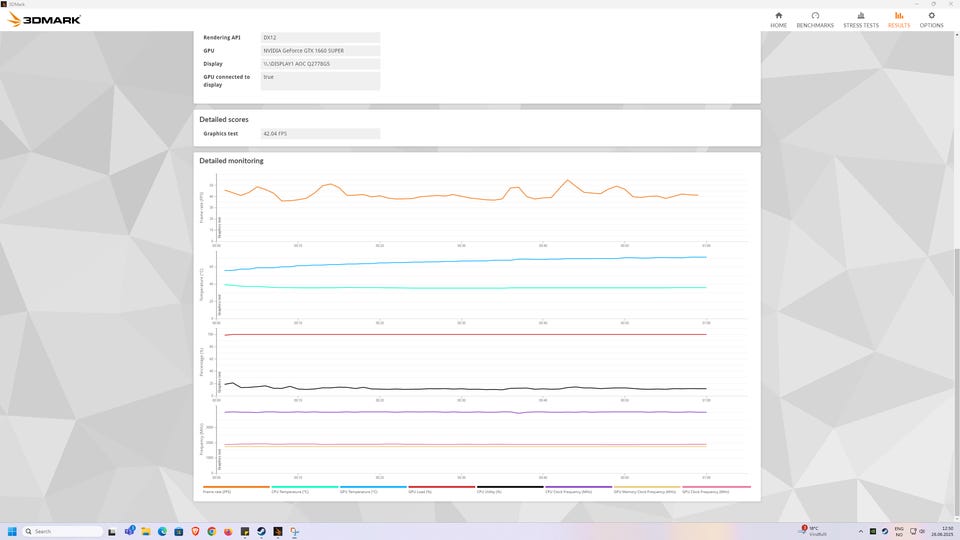
Task: Click the Graphics test FPS score
Action: click(320, 133)
